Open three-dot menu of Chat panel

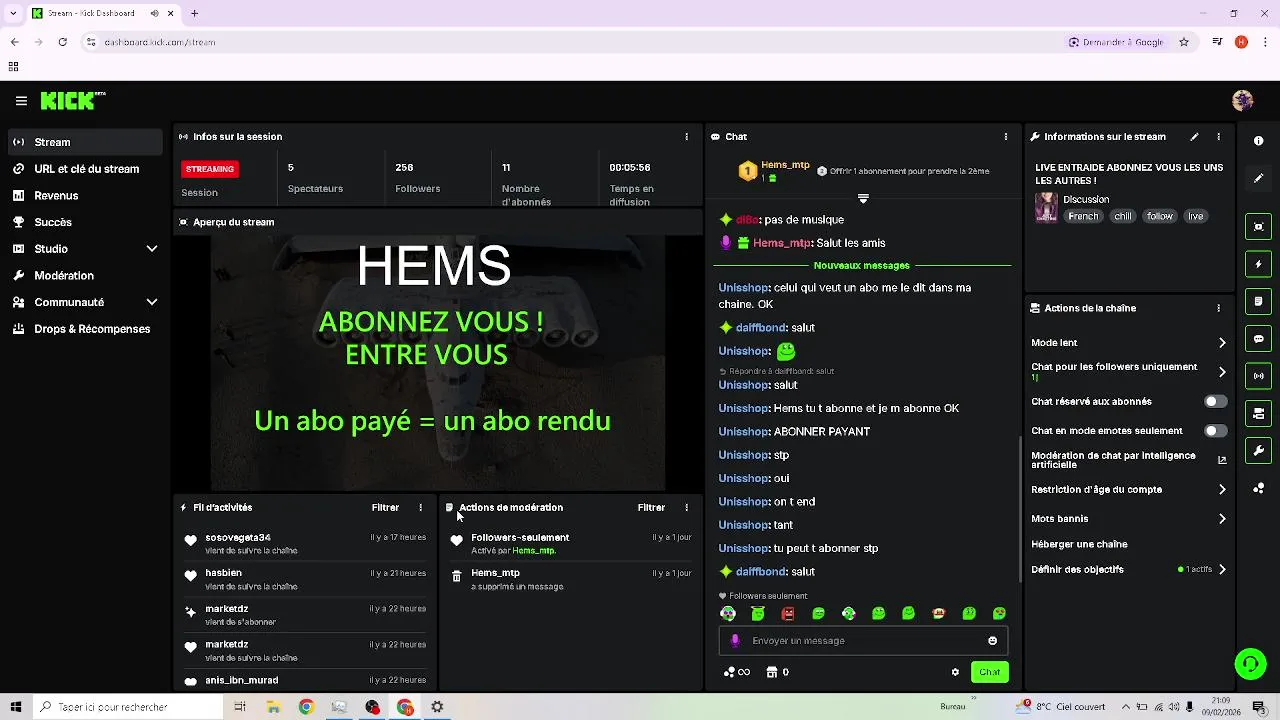(x=1006, y=137)
